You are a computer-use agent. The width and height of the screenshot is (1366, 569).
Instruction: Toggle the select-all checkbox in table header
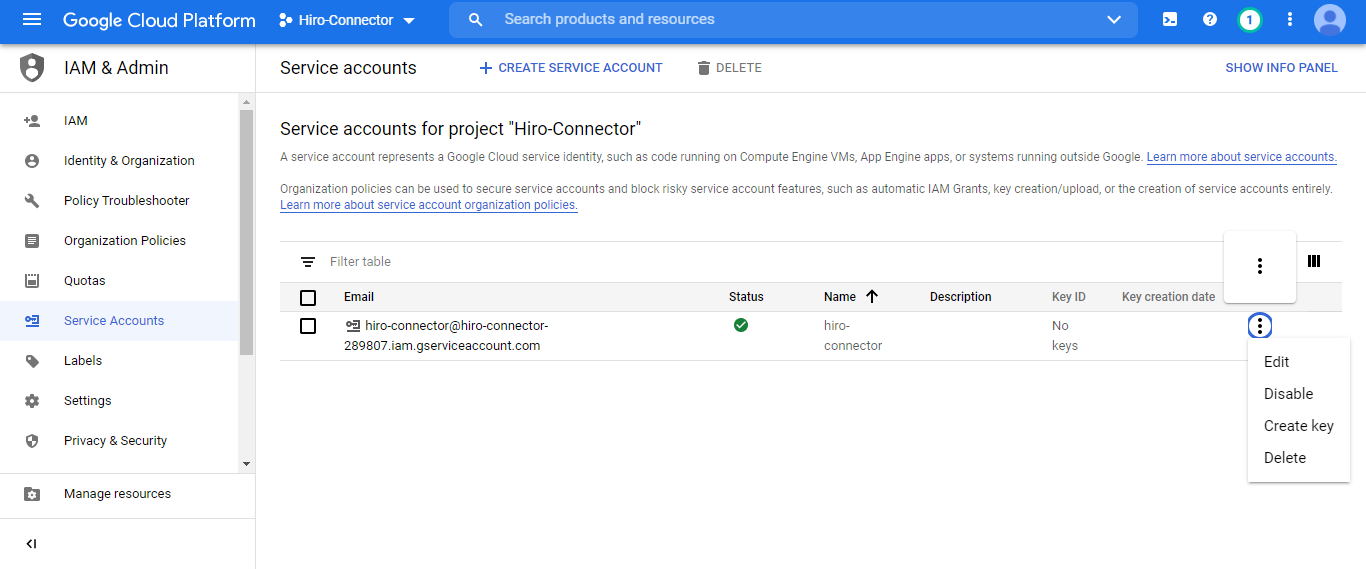(308, 298)
